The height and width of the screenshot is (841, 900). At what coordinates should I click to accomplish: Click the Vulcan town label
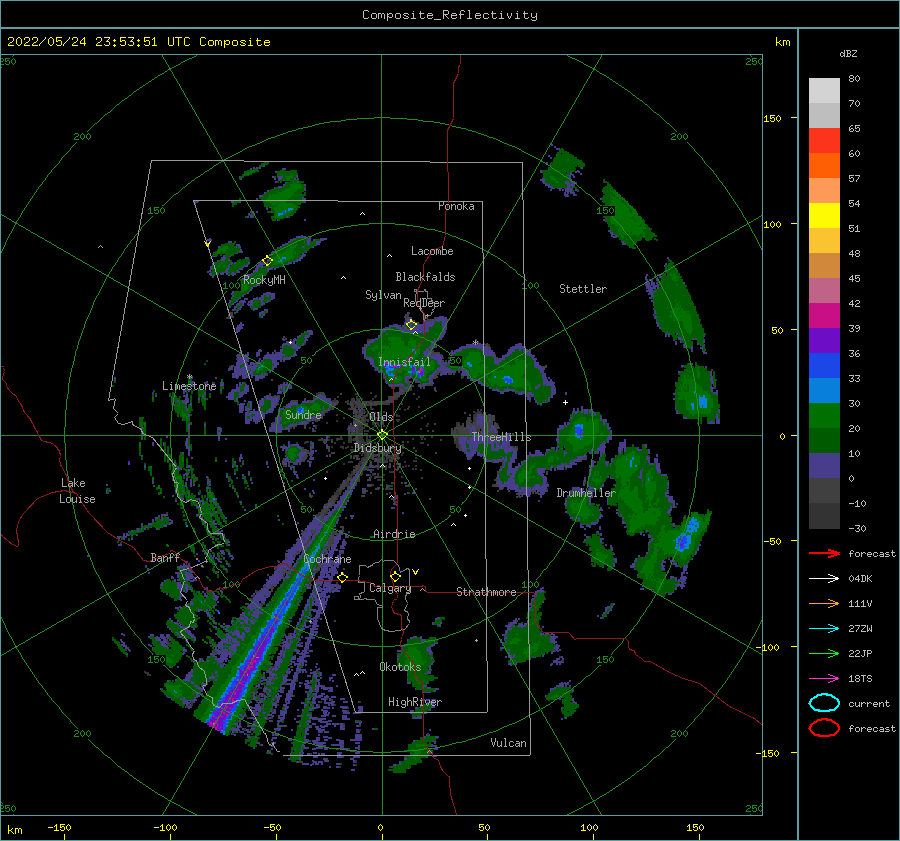point(508,743)
